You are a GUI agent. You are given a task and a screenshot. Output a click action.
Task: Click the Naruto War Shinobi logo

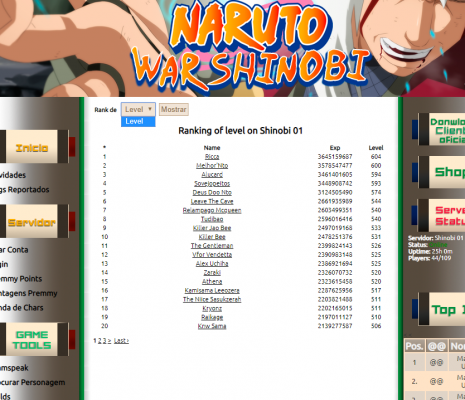tap(250, 47)
